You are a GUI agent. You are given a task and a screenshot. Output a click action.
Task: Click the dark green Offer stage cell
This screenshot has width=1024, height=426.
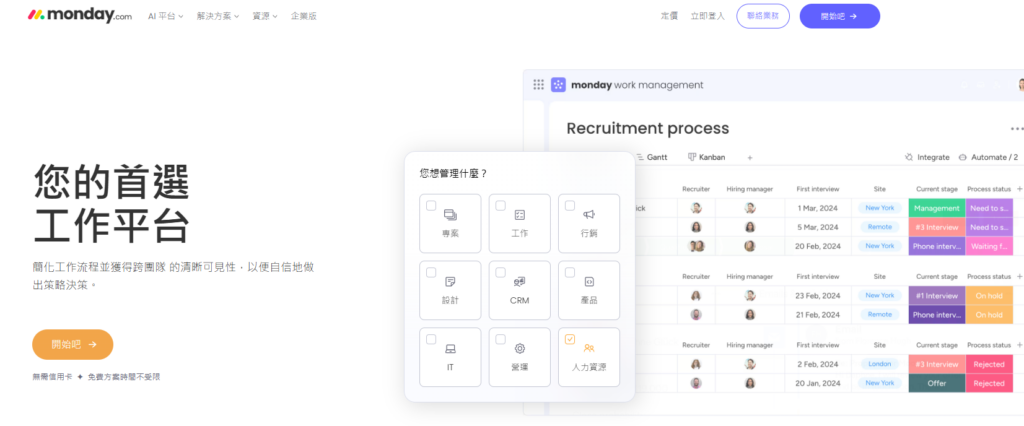tap(936, 383)
